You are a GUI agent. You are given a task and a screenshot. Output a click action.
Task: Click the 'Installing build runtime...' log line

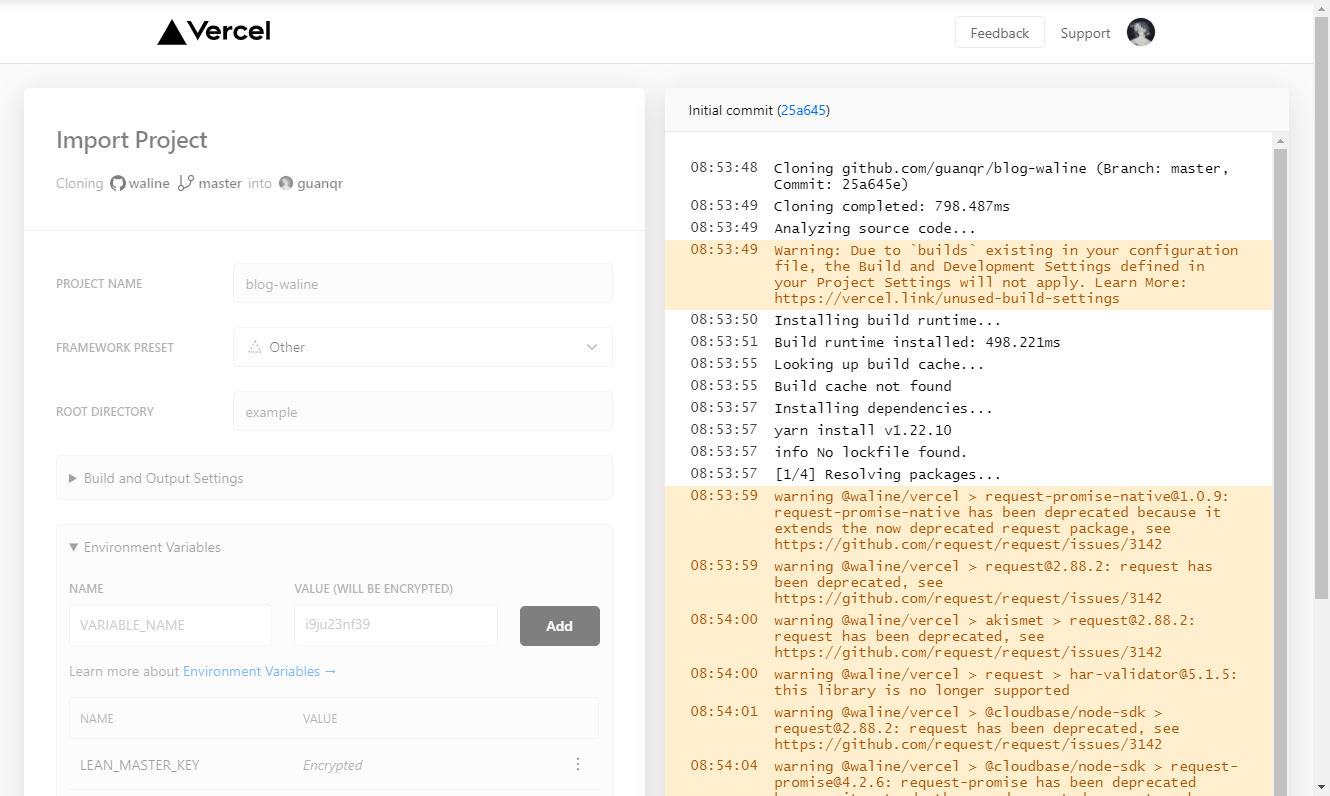click(968, 320)
